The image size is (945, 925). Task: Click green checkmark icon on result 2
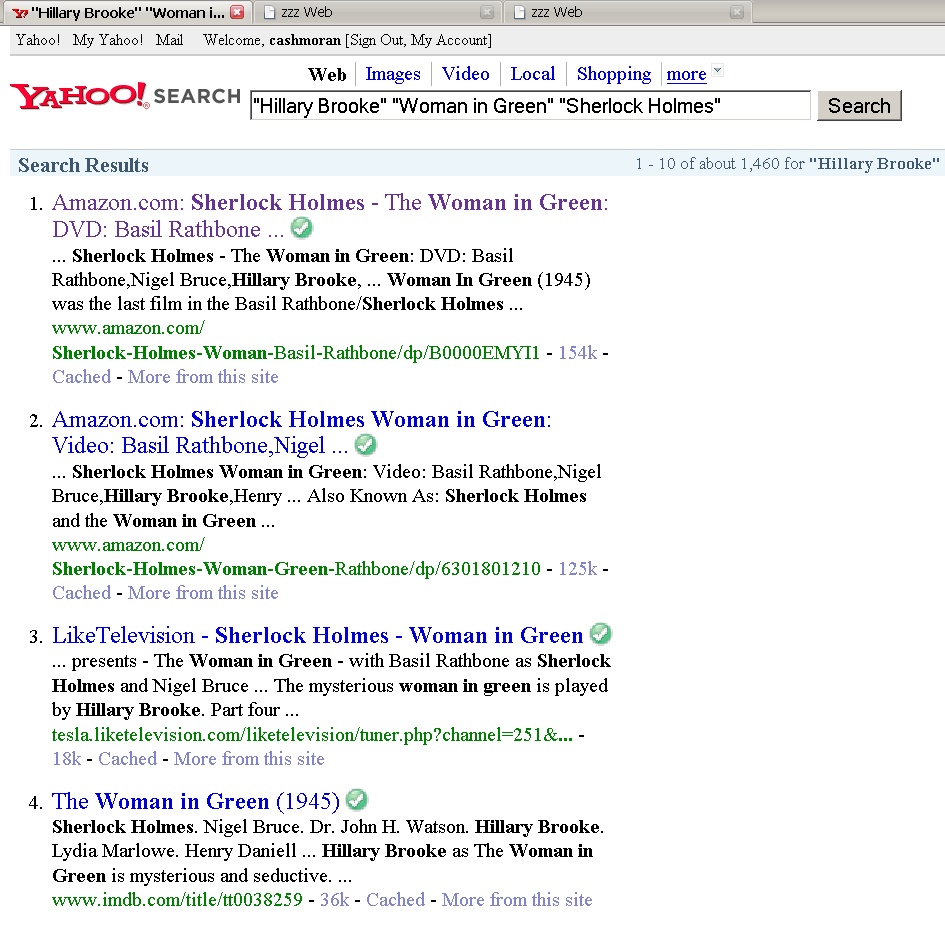365,445
